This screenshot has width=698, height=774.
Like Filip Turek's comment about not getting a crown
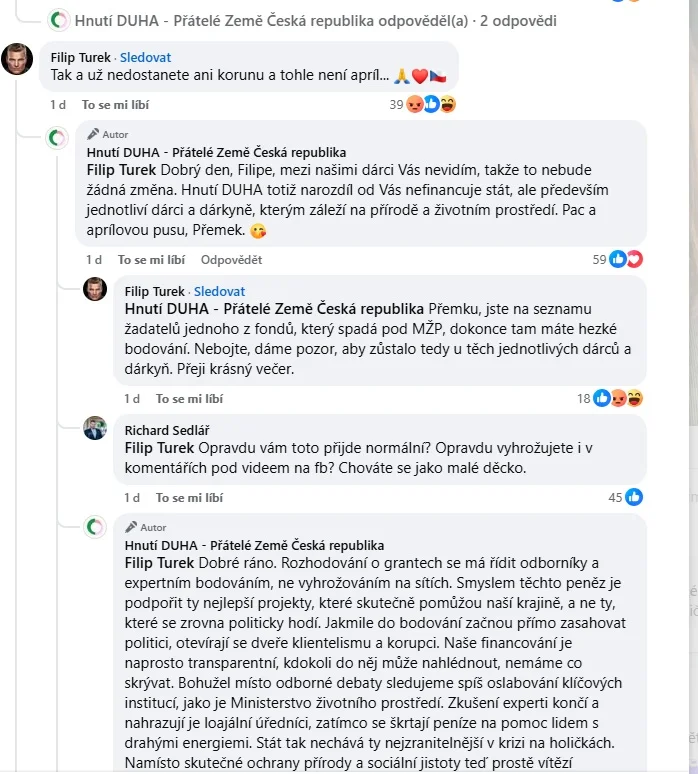(x=111, y=104)
